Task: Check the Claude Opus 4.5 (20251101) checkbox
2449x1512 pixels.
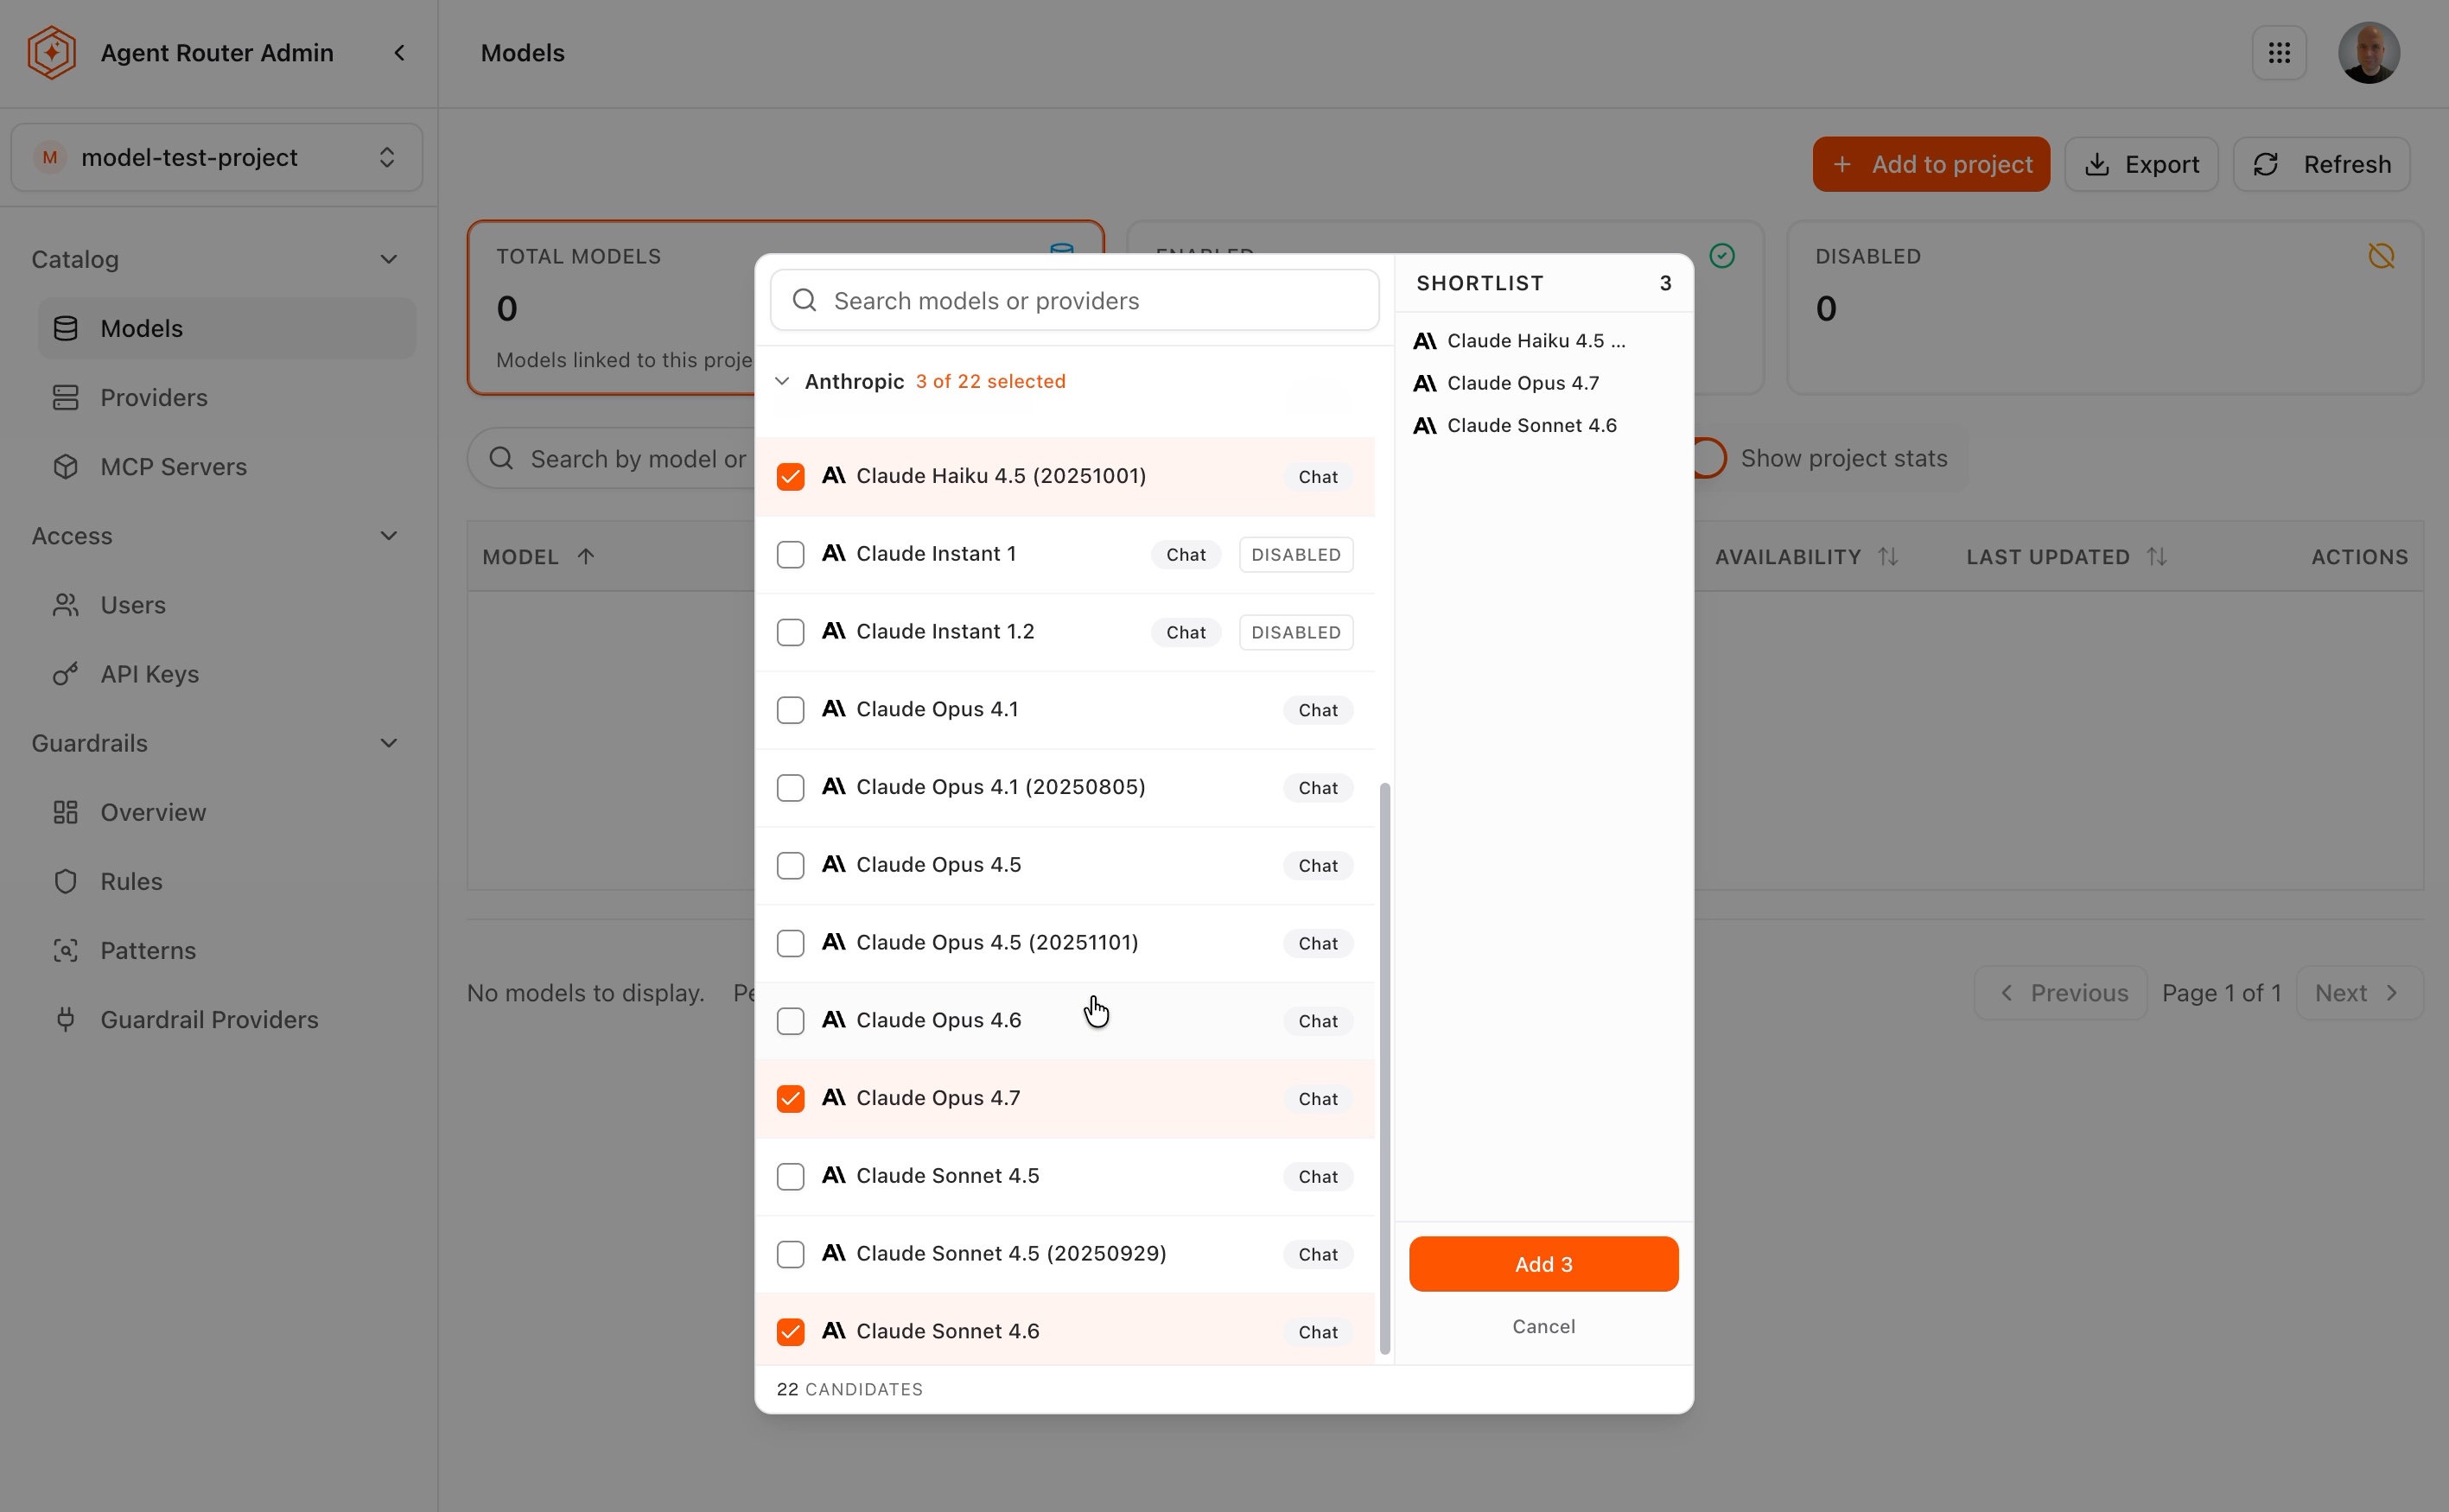Action: point(790,943)
